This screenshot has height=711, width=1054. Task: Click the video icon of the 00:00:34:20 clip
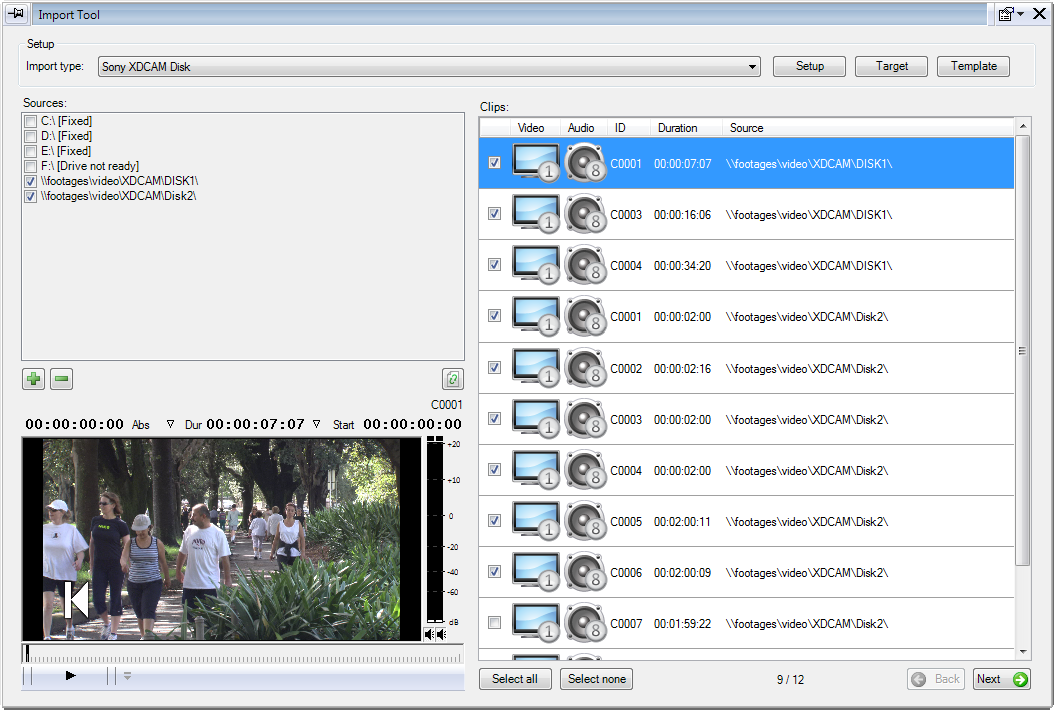point(536,265)
